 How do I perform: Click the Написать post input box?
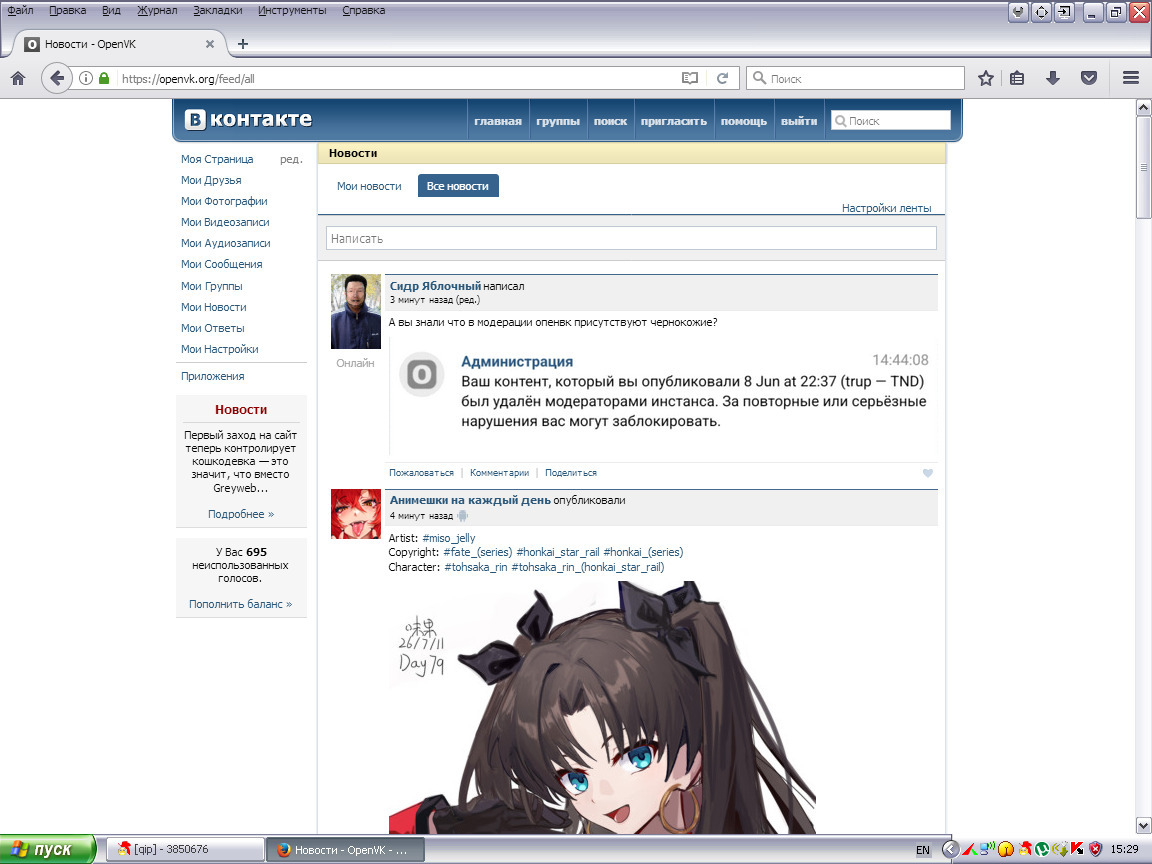click(631, 238)
